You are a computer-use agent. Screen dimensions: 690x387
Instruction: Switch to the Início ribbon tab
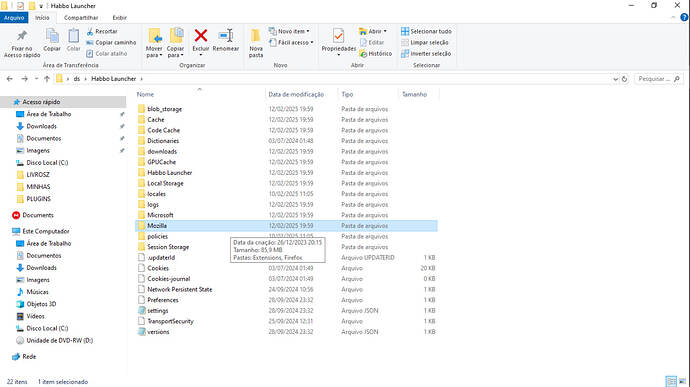pyautogui.click(x=42, y=18)
